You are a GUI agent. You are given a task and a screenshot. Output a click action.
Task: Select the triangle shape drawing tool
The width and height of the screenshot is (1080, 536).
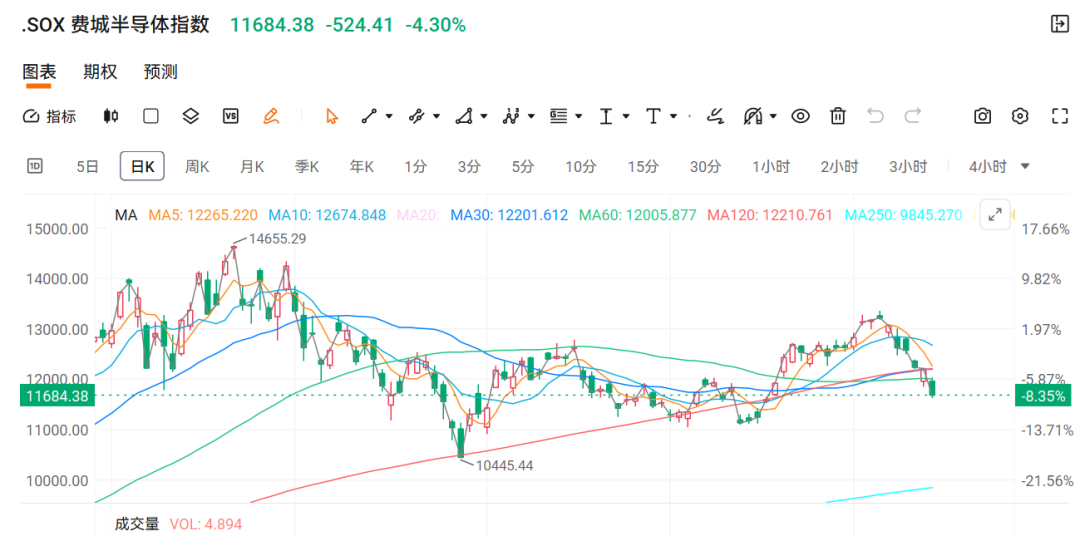click(x=464, y=116)
